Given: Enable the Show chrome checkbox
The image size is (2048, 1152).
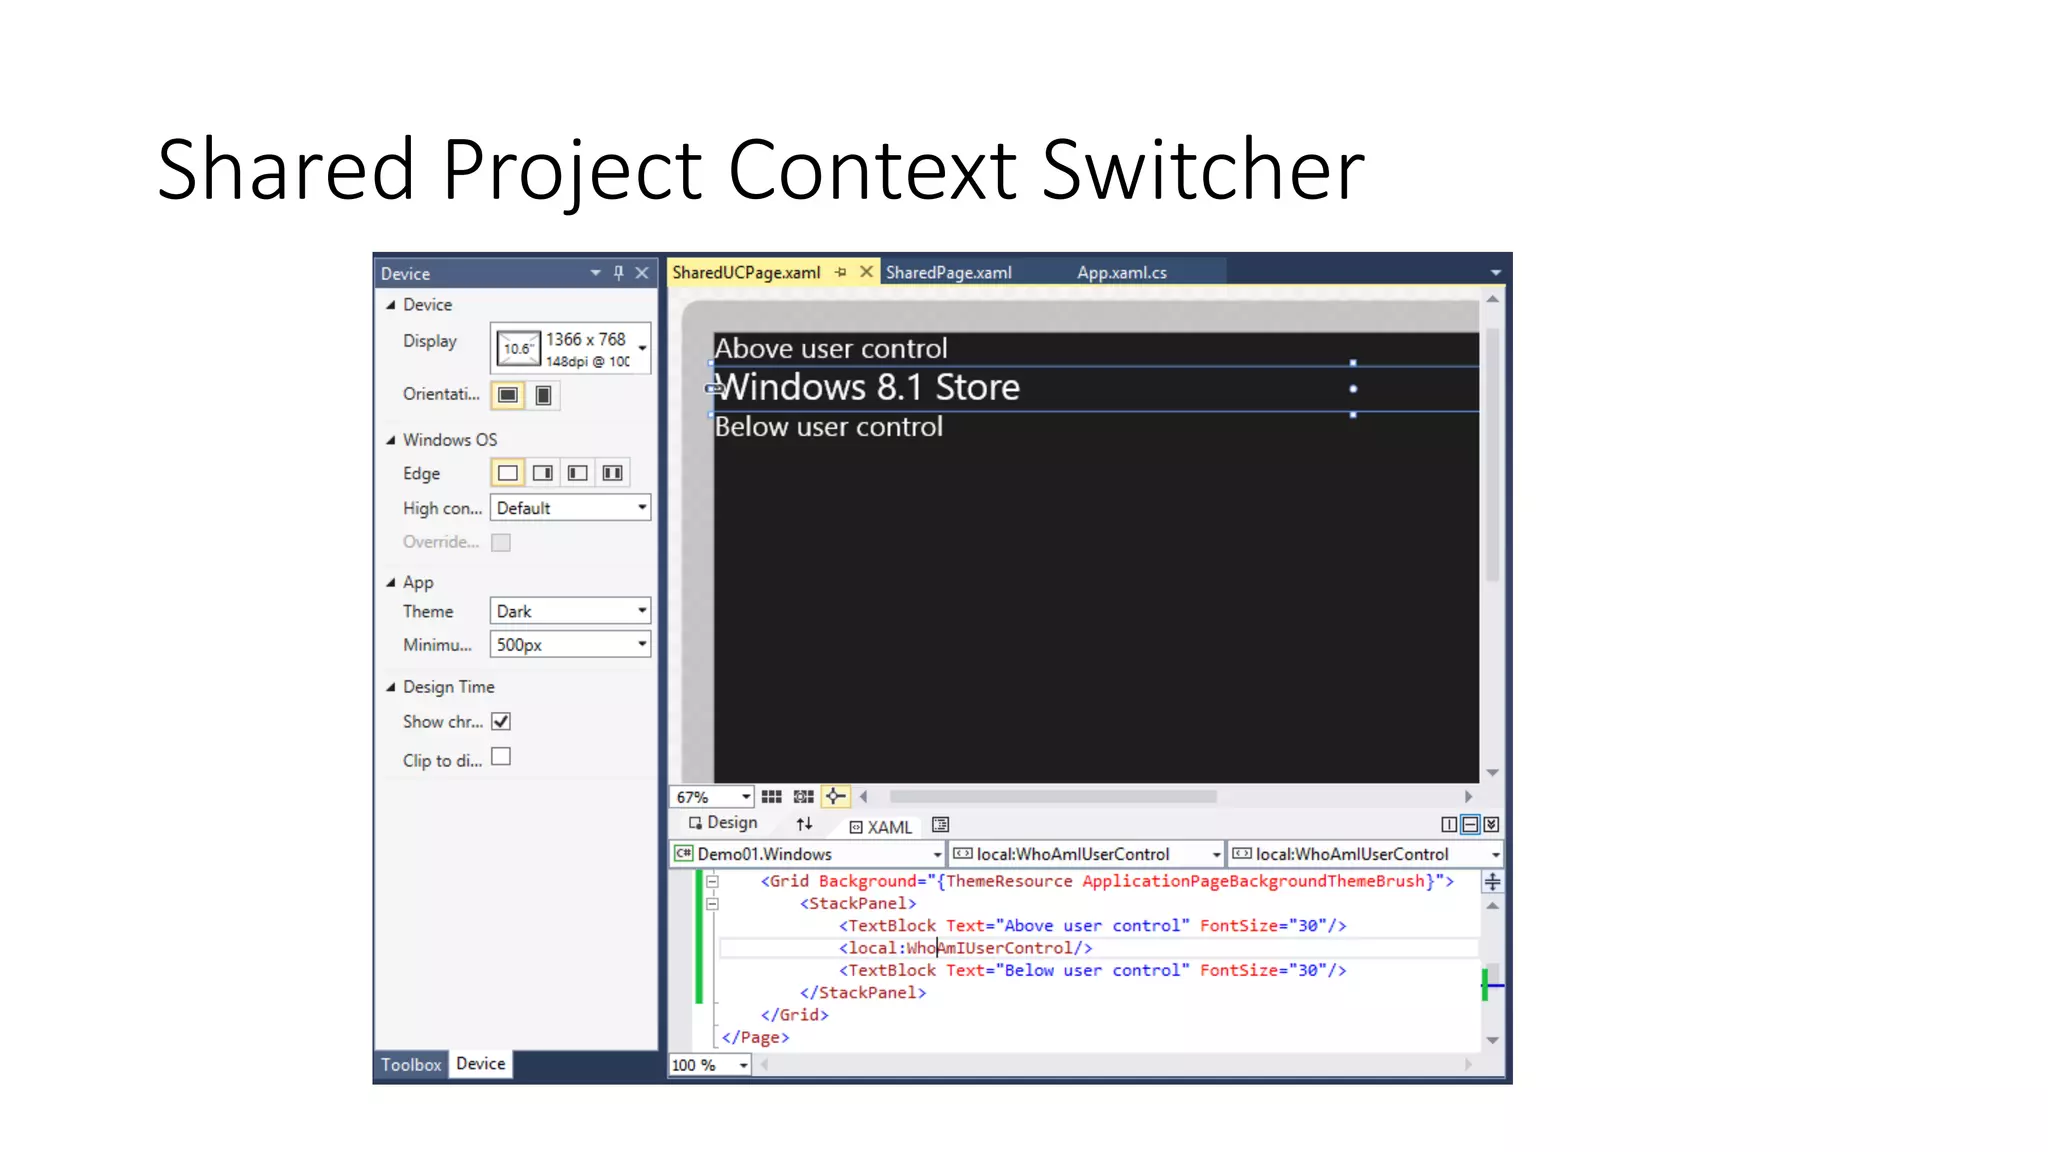Looking at the screenshot, I should click(x=501, y=722).
